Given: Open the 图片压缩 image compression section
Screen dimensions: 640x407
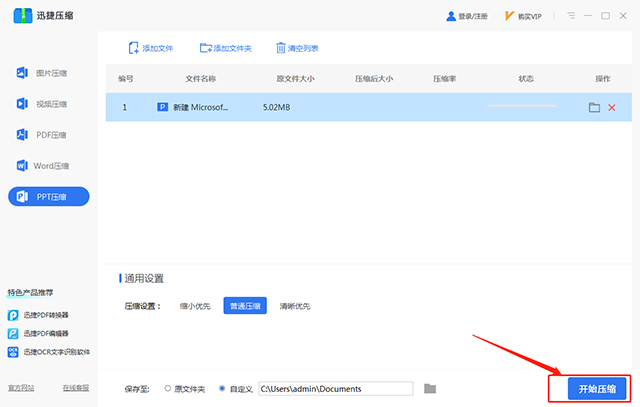Looking at the screenshot, I should pos(42,73).
